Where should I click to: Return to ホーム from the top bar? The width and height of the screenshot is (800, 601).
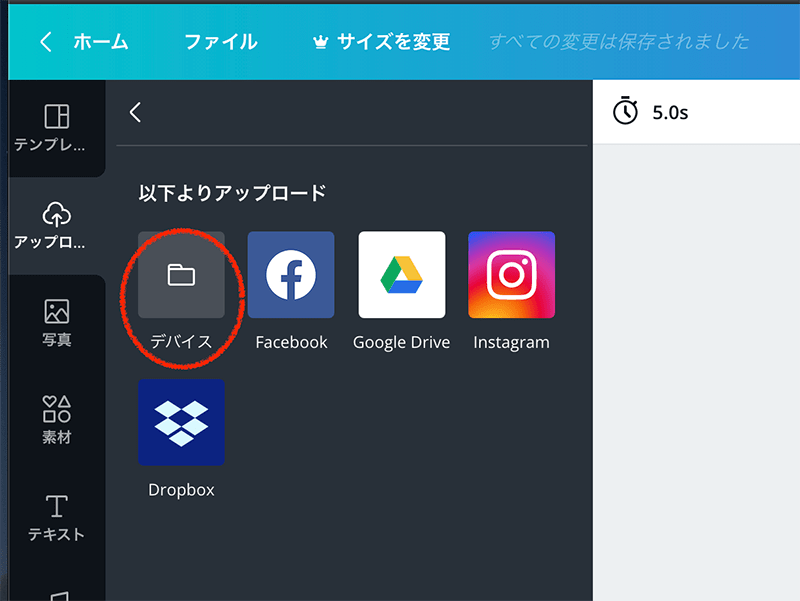tap(85, 42)
